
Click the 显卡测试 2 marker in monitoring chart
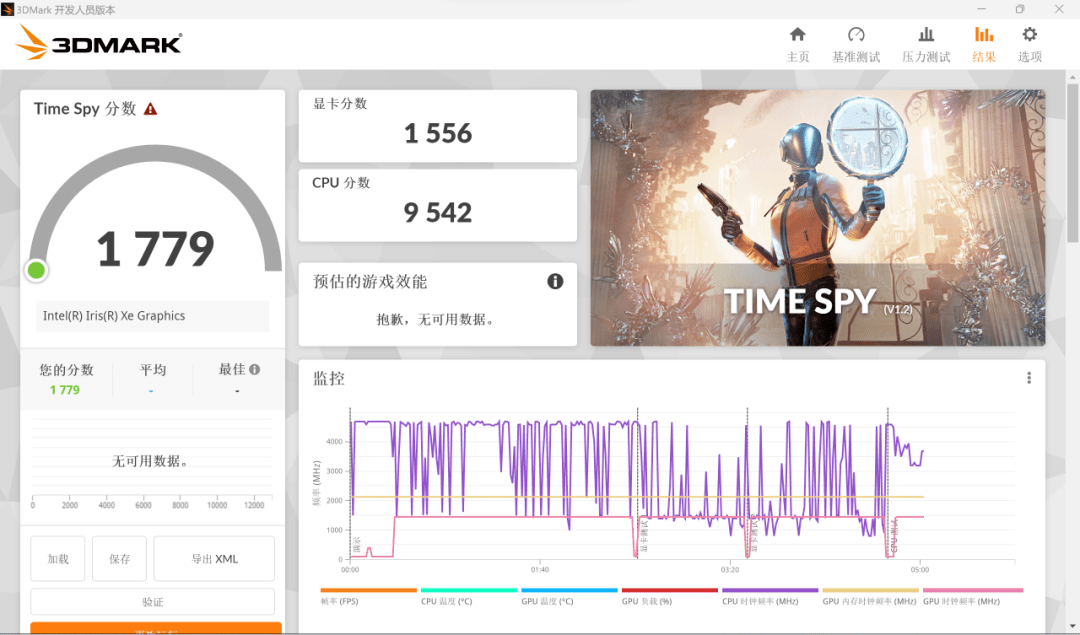click(754, 534)
